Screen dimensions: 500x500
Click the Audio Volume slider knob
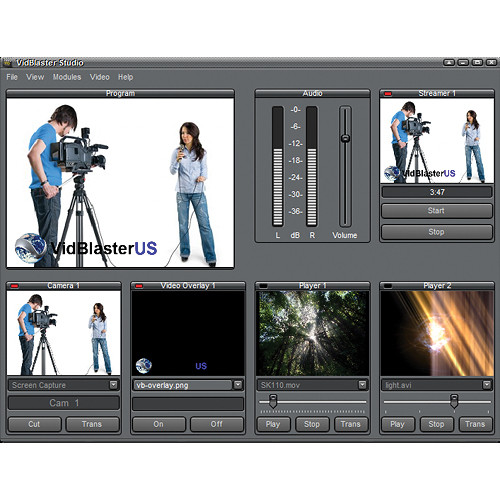click(x=345, y=138)
